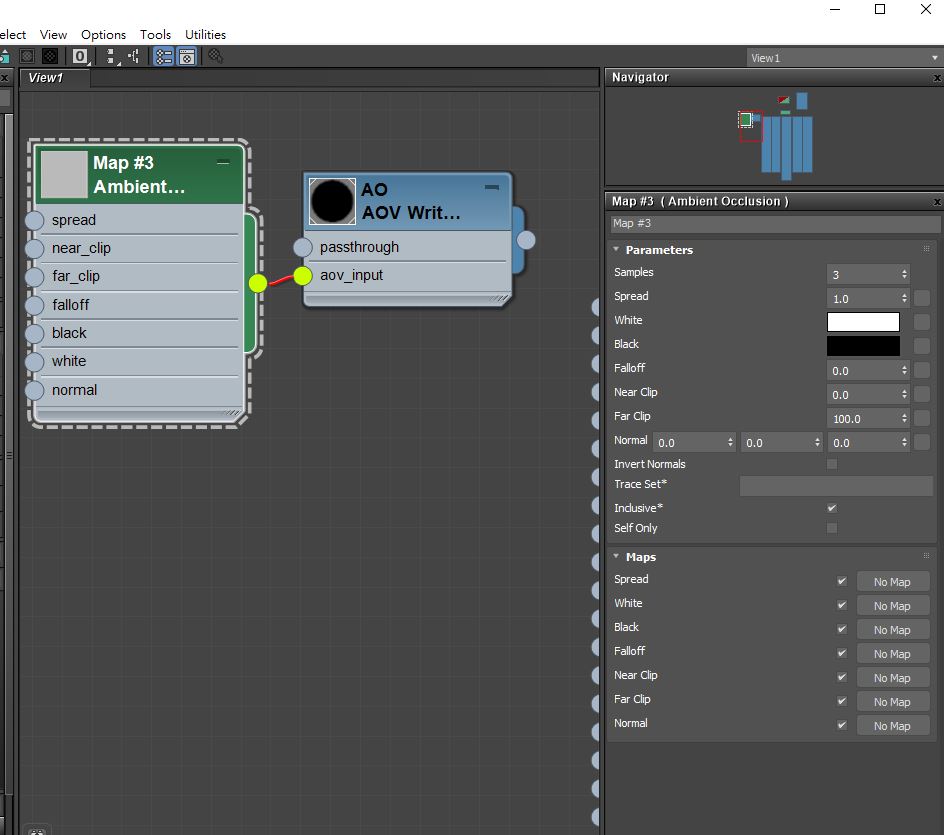Collapse the Map #3 Ambient node
944x835 pixels.
click(223, 161)
